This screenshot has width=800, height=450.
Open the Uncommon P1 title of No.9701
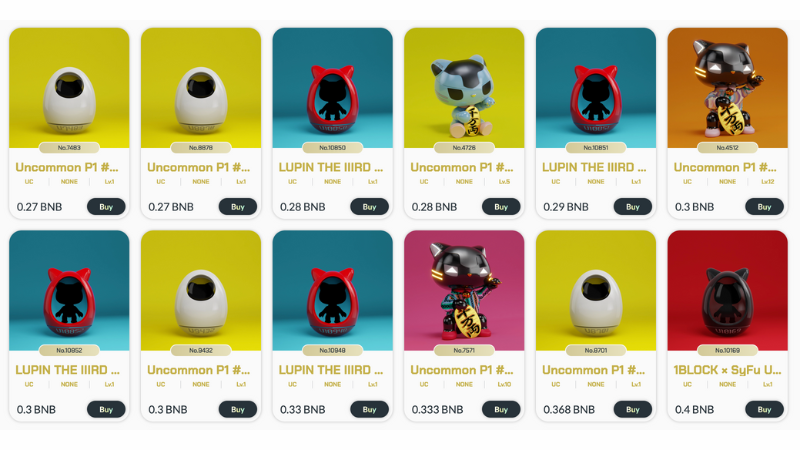click(593, 370)
